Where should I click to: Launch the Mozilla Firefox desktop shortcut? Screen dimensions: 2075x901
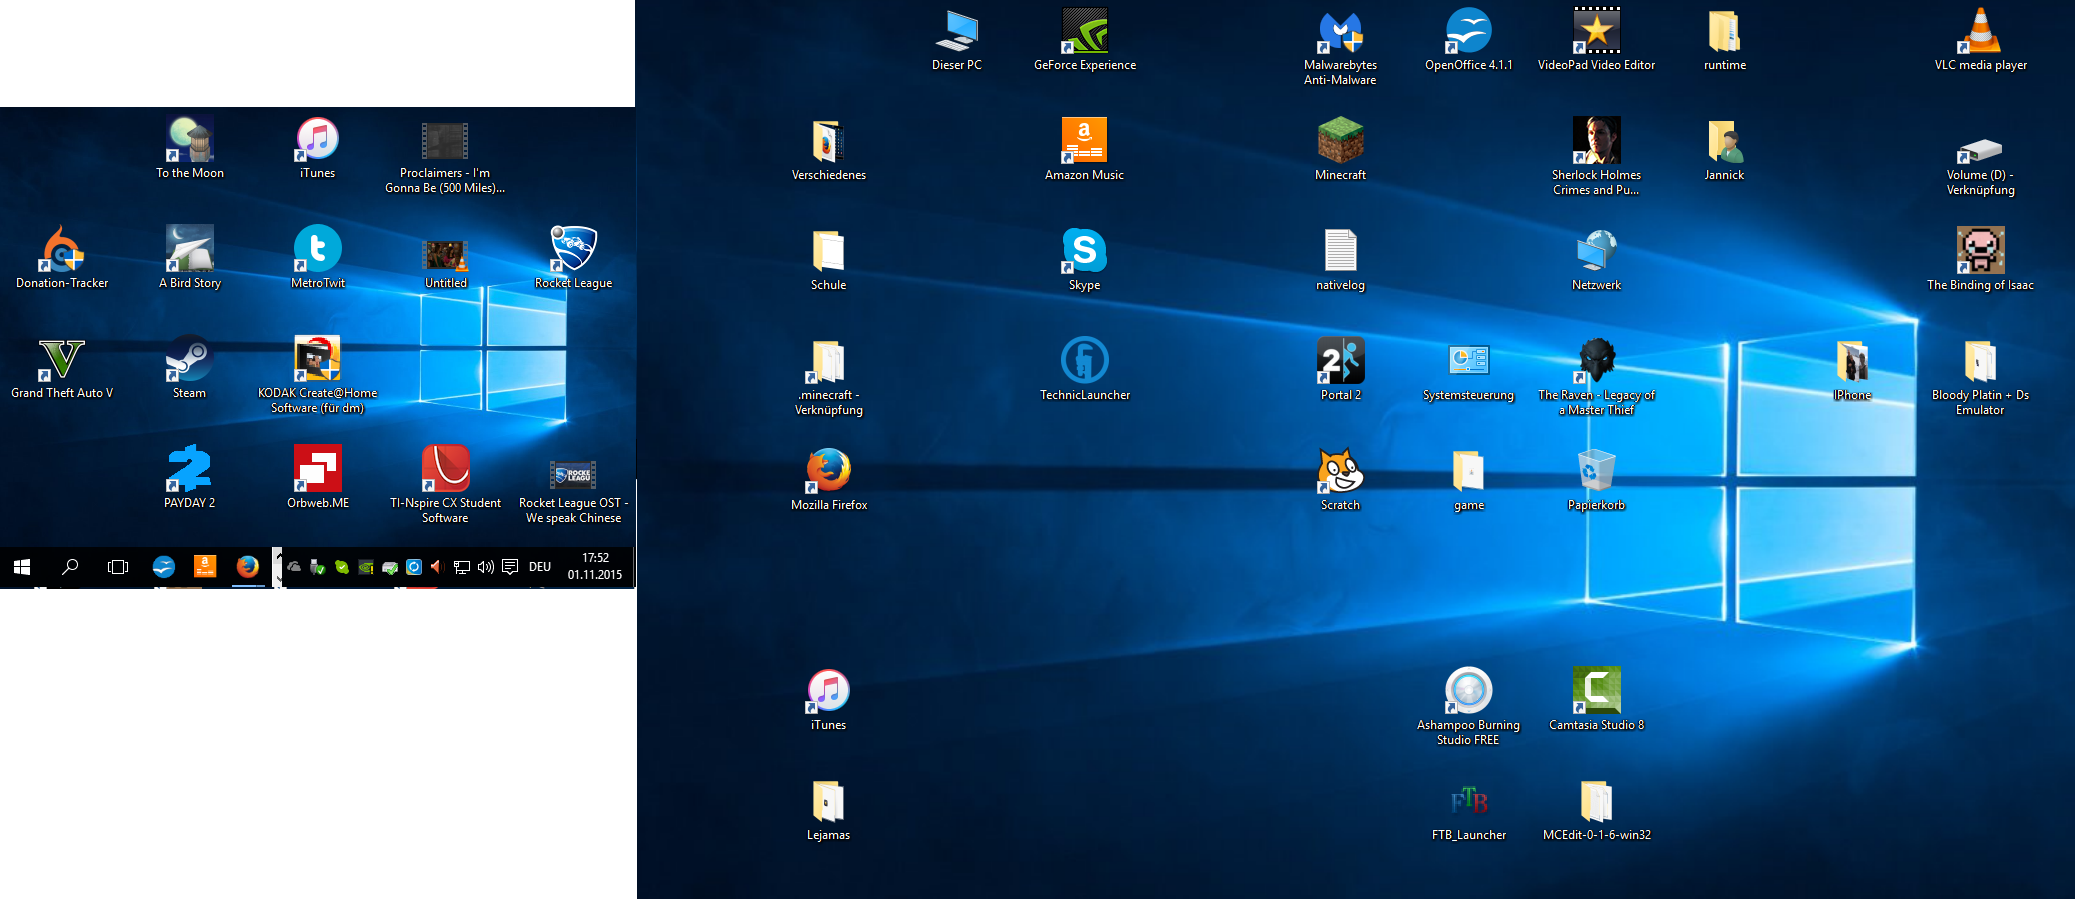829,480
